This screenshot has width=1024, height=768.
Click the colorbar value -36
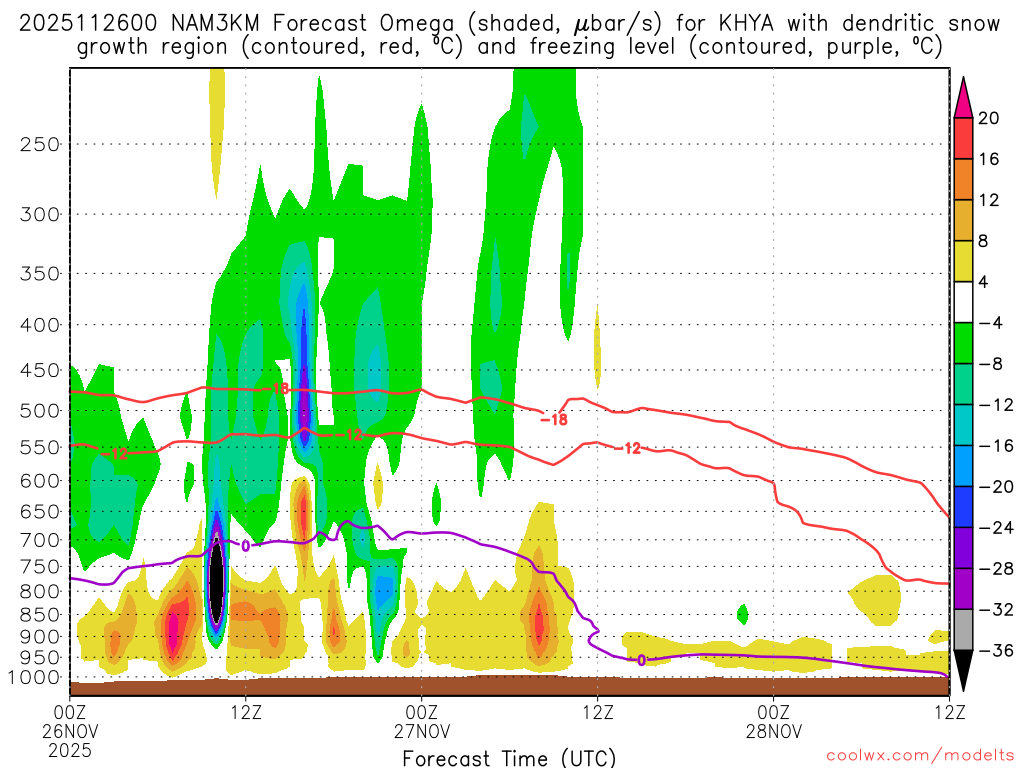[996, 650]
